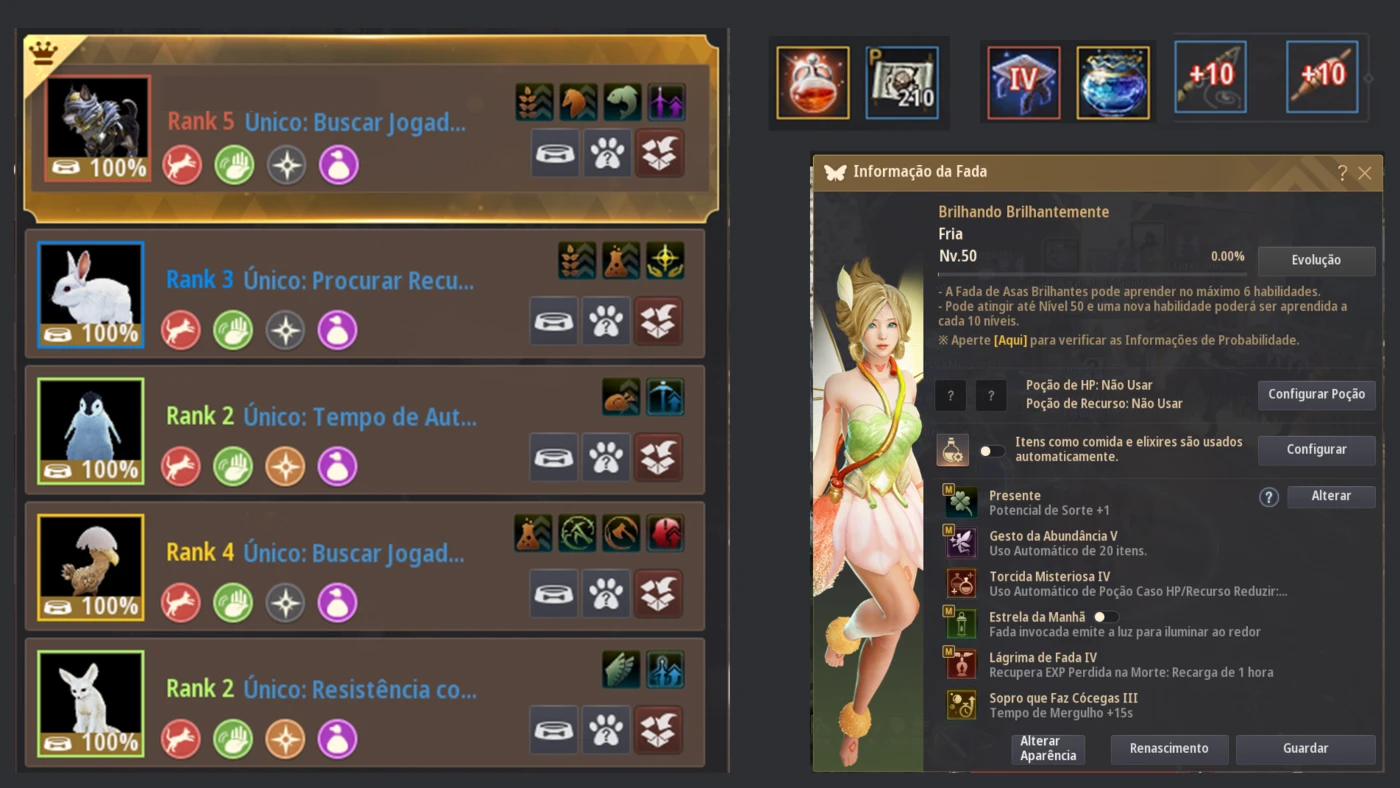This screenshot has height=788, width=1400.
Task: Select the blue glowing orb jar icon
Action: click(1113, 83)
